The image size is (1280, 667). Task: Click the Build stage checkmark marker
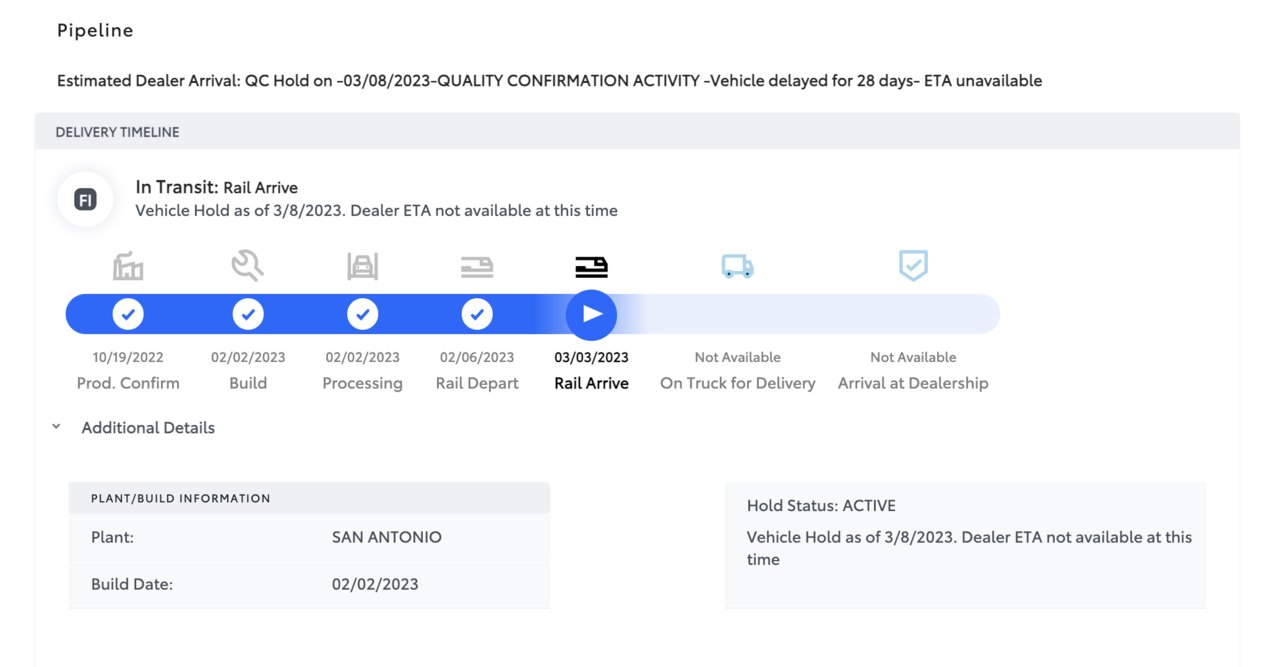pyautogui.click(x=248, y=314)
